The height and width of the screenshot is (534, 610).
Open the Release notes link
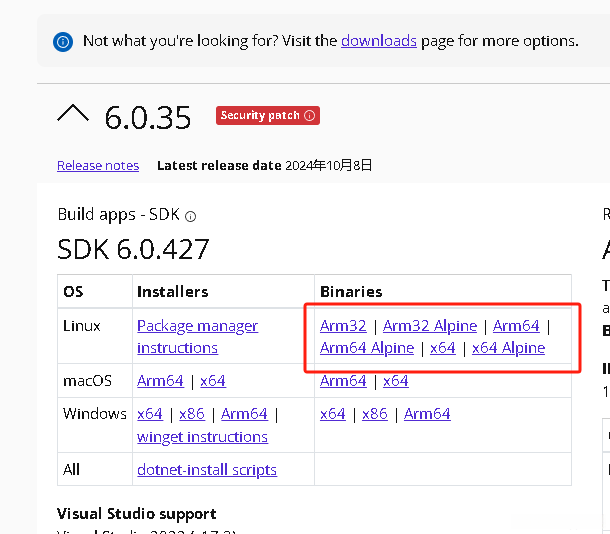click(98, 166)
